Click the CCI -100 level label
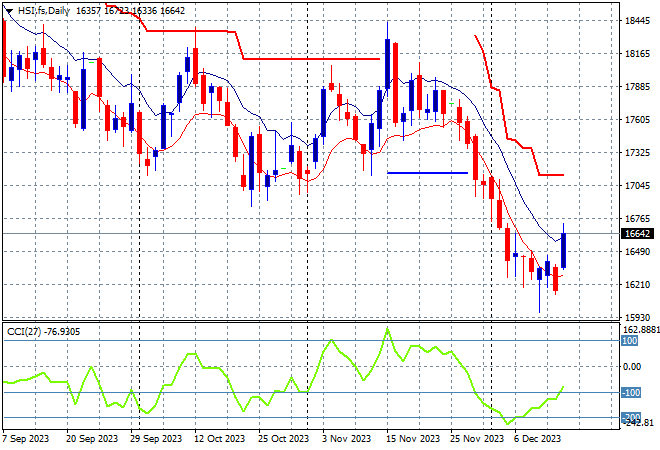The image size is (660, 450). pyautogui.click(x=630, y=392)
